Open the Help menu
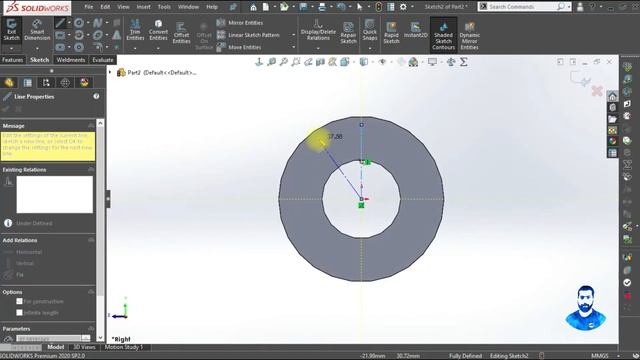 coord(212,7)
